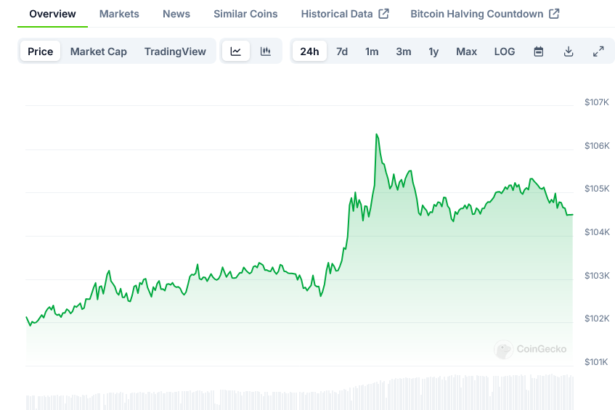The height and width of the screenshot is (410, 615).
Task: Click the CoinGecko watermark logo
Action: (x=531, y=349)
